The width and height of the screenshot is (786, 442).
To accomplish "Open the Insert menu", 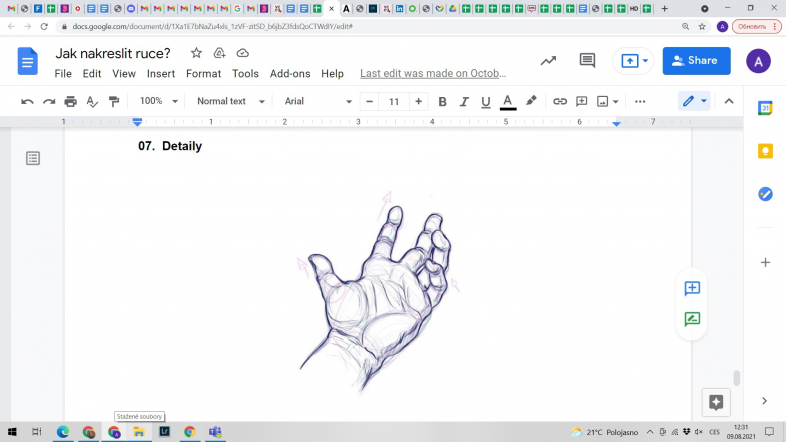I will coord(161,74).
